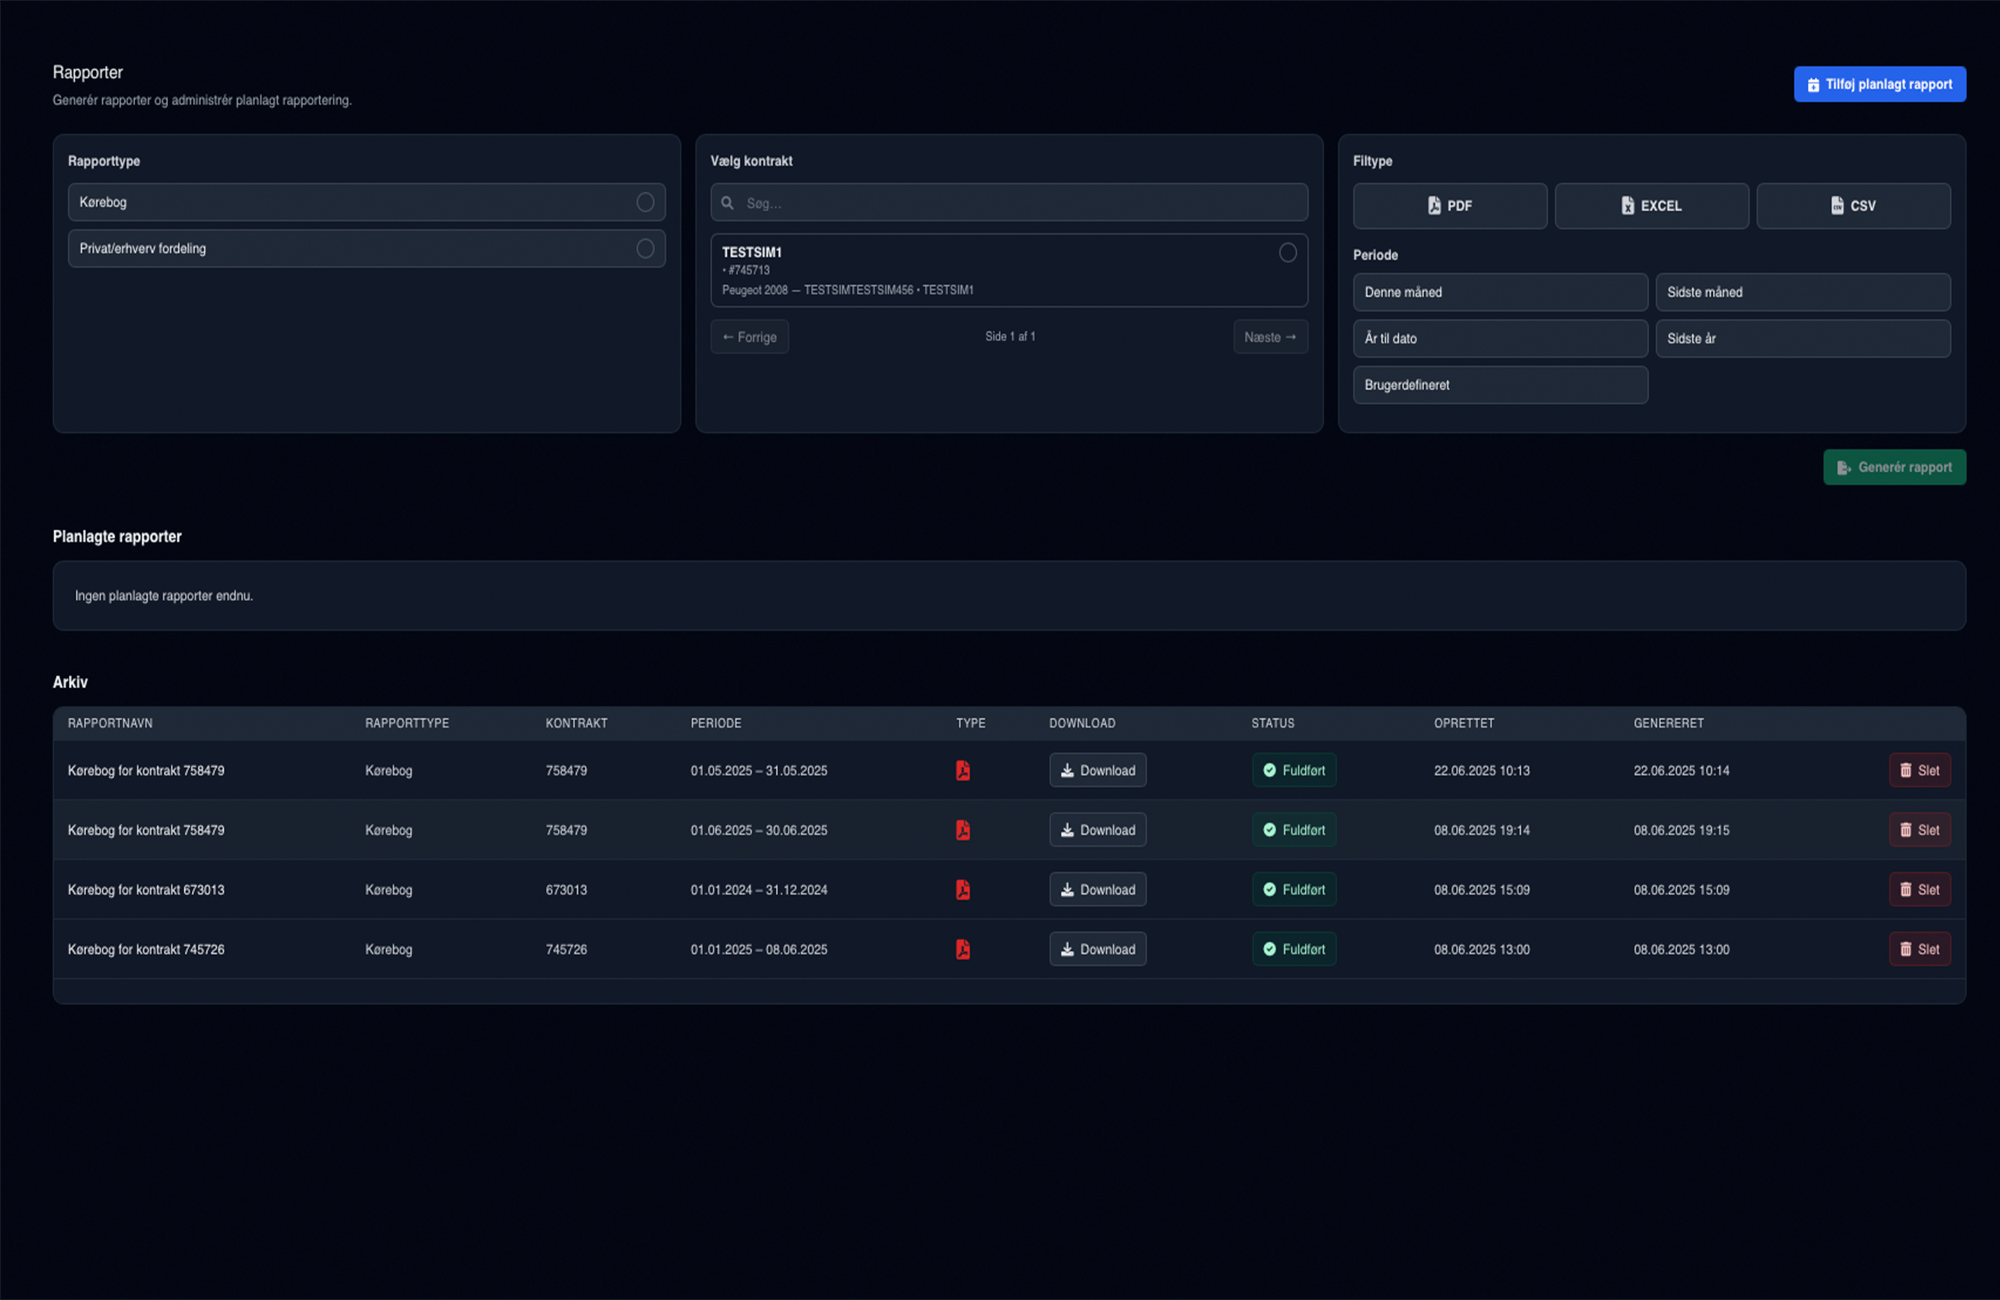The width and height of the screenshot is (2000, 1300).
Task: Choose the Brugerdefineret period option
Action: (x=1499, y=385)
